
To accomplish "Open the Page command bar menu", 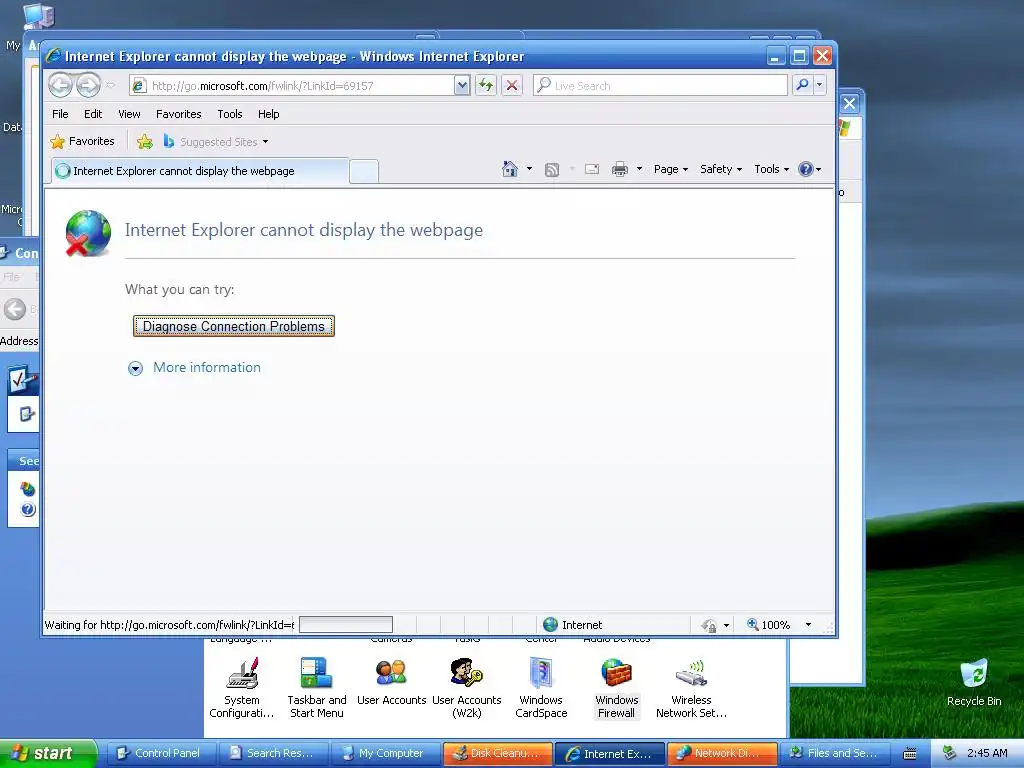I will click(671, 169).
